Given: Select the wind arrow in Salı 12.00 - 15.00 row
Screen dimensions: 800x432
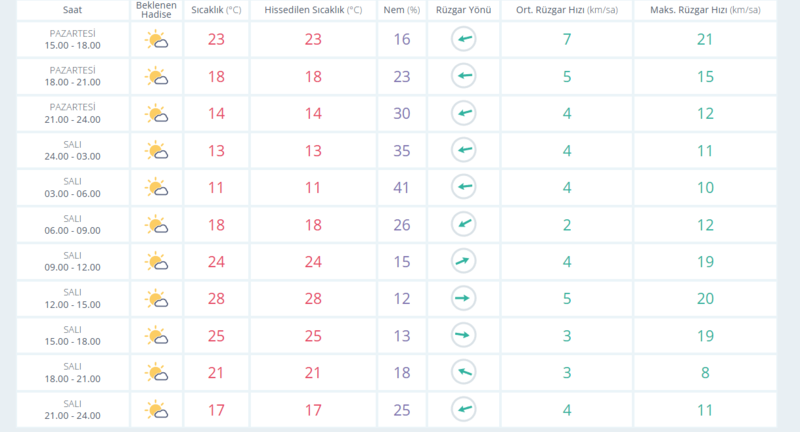Looking at the screenshot, I should coord(463,299).
